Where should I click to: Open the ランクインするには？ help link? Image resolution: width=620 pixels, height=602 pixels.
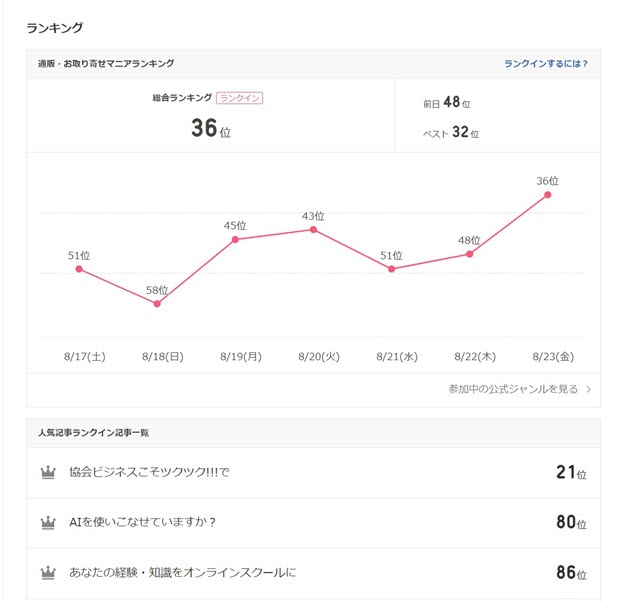pos(546,64)
